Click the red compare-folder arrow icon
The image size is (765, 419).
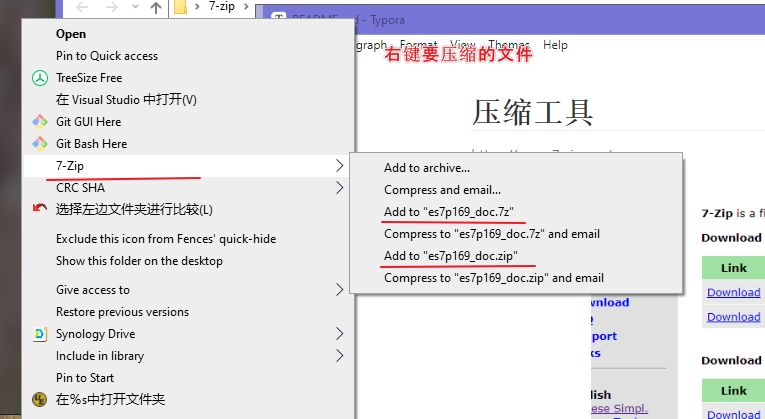click(x=40, y=208)
